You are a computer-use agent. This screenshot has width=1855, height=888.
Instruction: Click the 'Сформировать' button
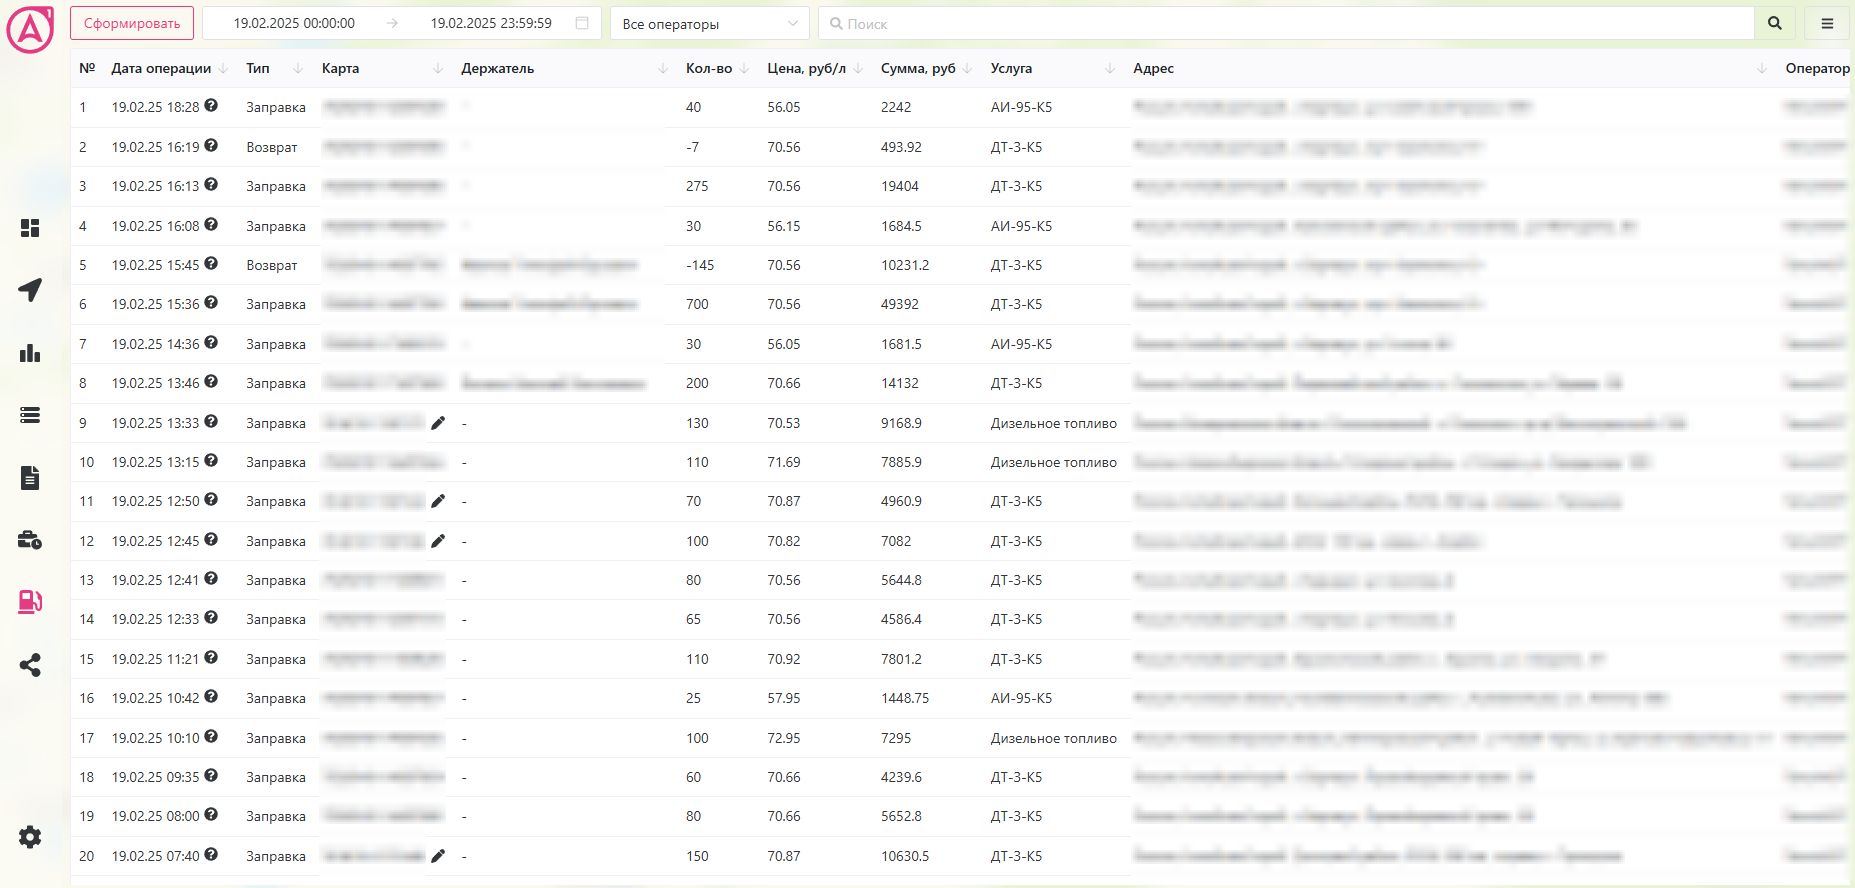click(x=132, y=23)
